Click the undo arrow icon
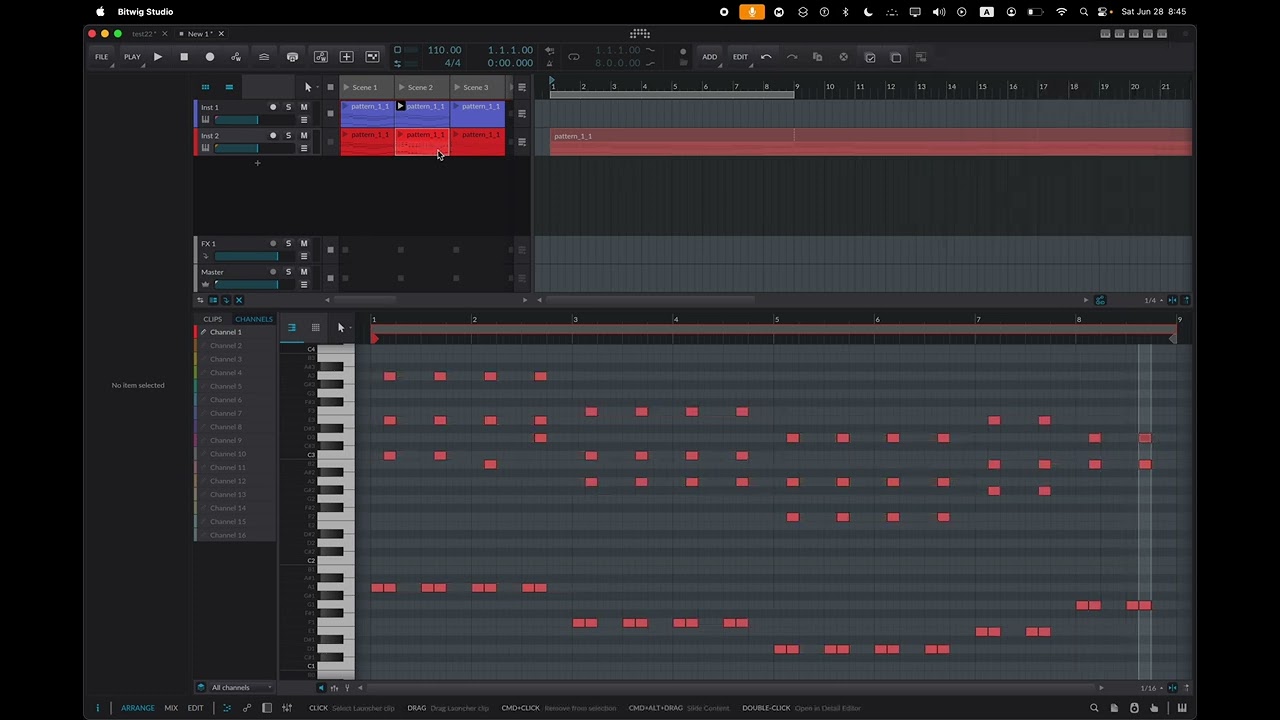1280x720 pixels. [766, 57]
